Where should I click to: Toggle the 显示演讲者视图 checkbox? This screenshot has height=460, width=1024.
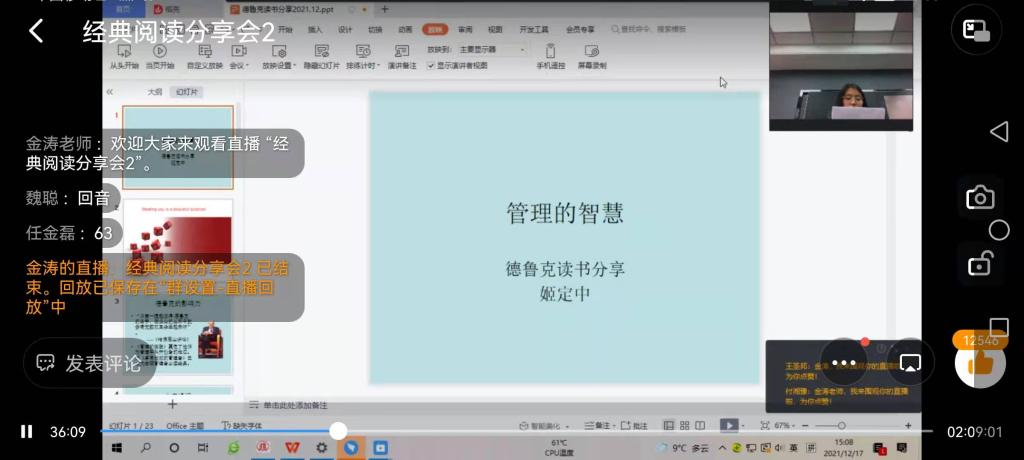click(432, 66)
